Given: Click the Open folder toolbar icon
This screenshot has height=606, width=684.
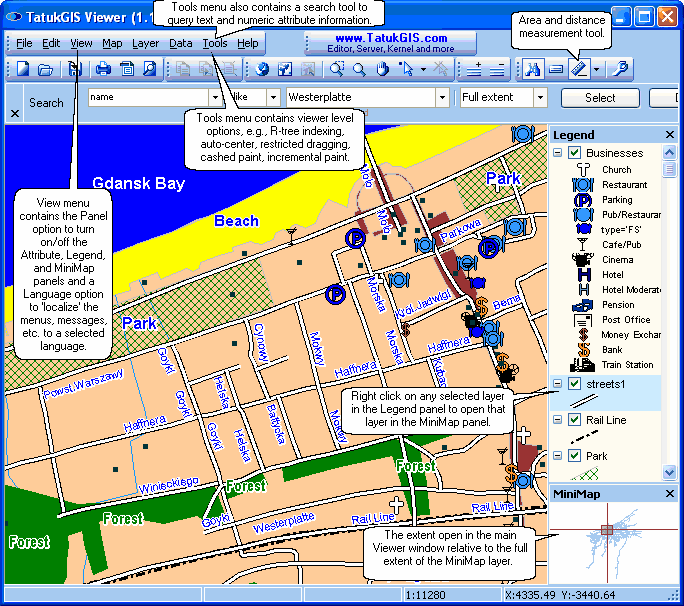Looking at the screenshot, I should click(45, 69).
